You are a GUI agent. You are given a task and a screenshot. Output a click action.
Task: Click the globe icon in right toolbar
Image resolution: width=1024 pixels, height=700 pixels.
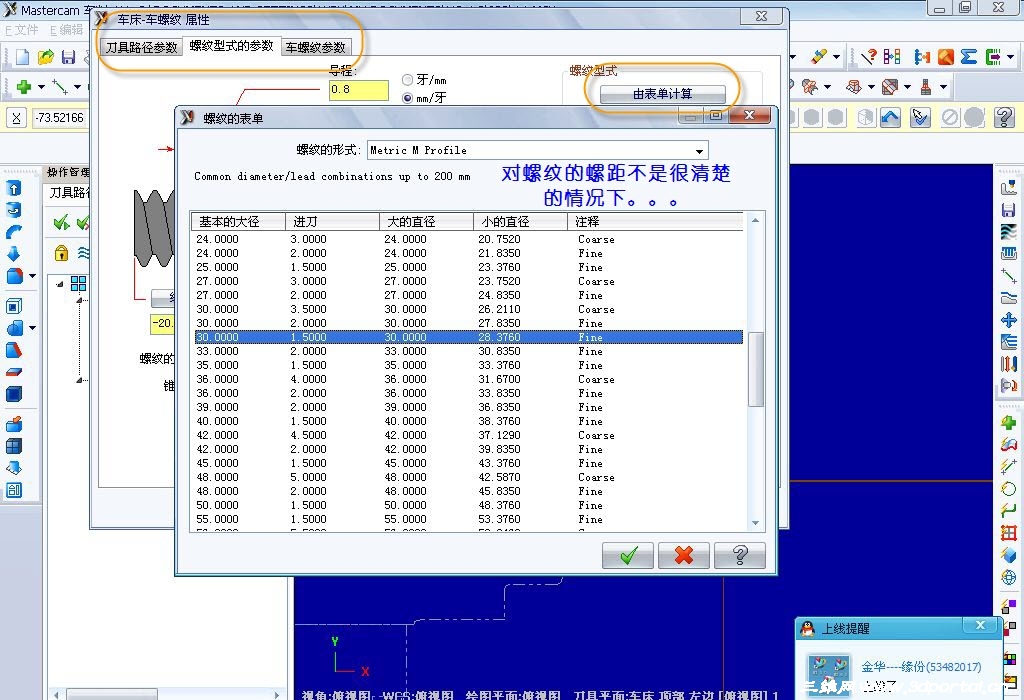pos(1008,577)
